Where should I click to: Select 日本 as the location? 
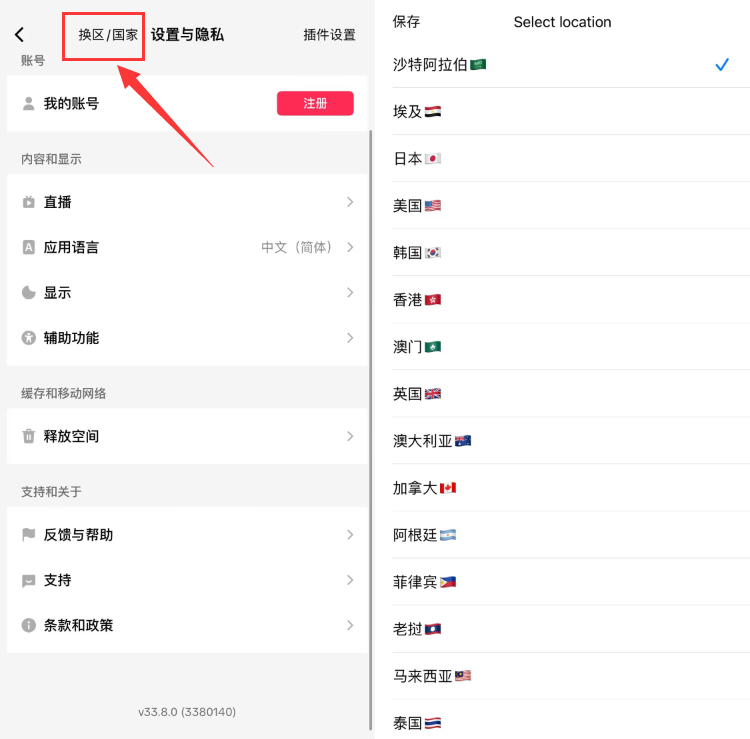click(x=417, y=159)
